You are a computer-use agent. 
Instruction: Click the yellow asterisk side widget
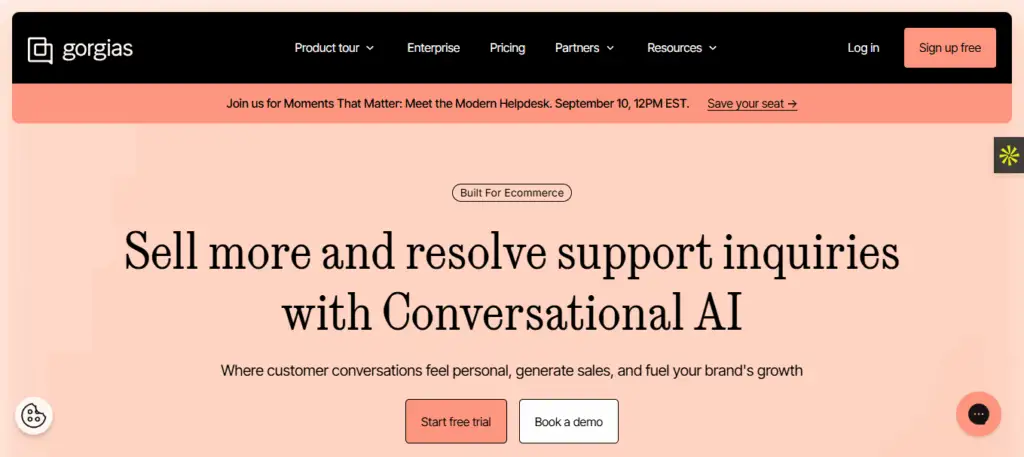pyautogui.click(x=1009, y=155)
